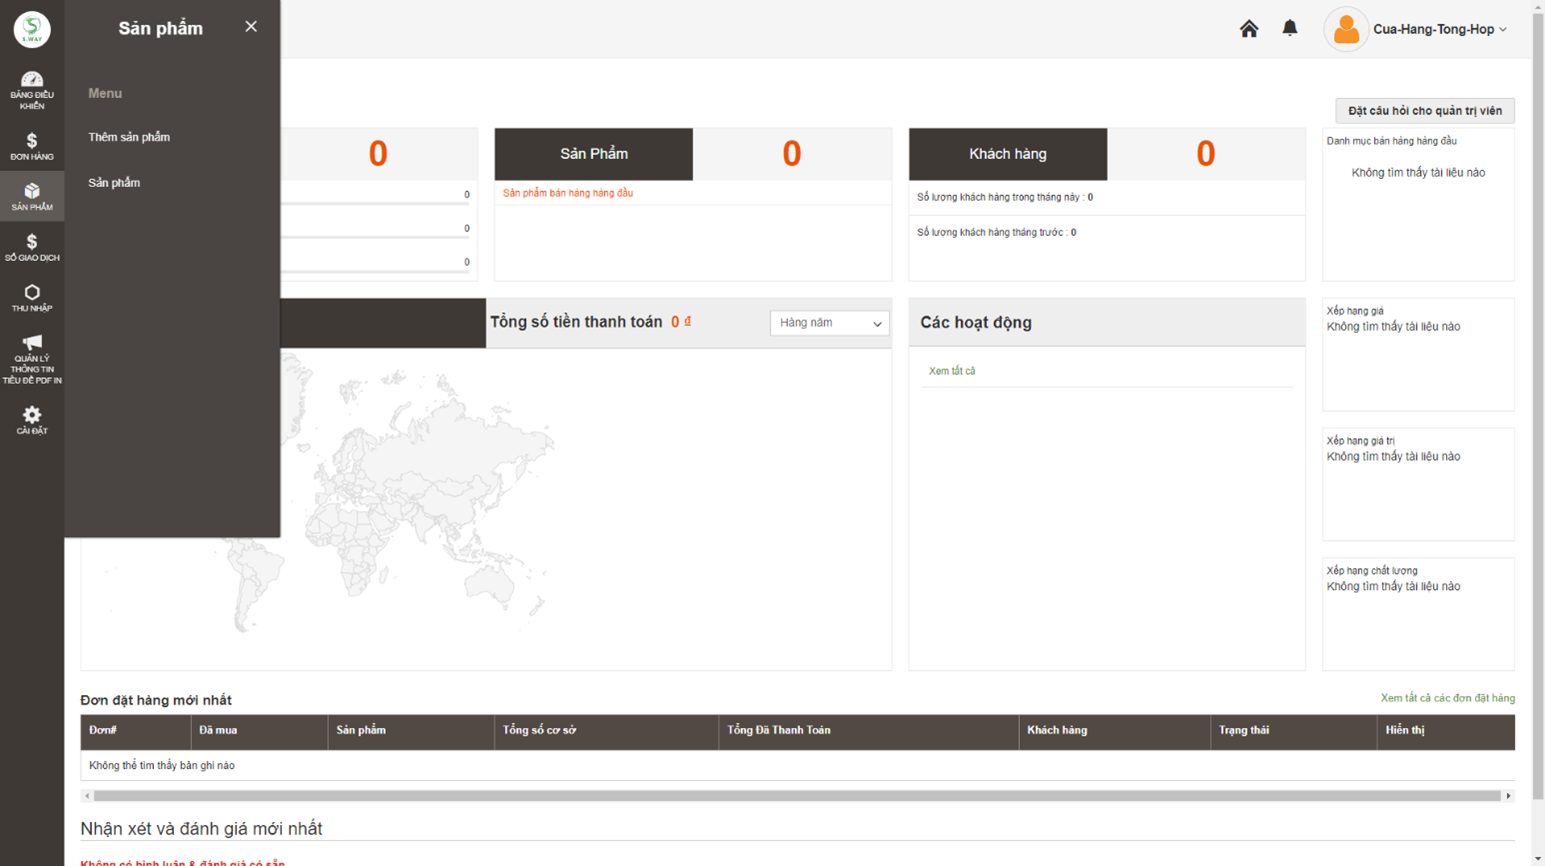Open the Hàng năm period dropdown

(x=829, y=323)
